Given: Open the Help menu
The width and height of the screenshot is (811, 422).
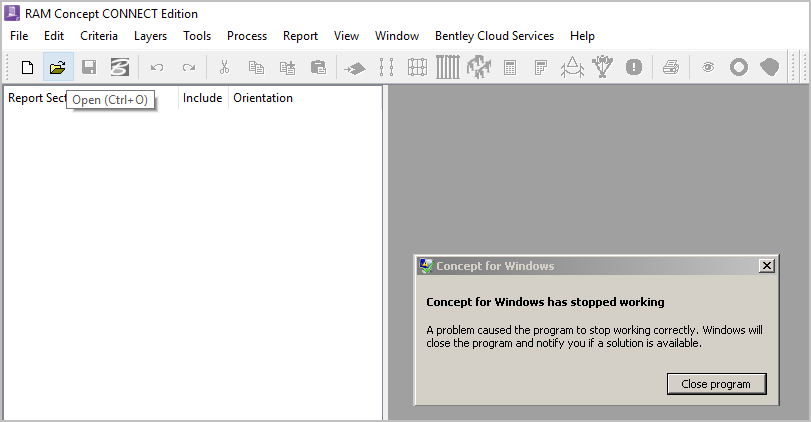Looking at the screenshot, I should click(x=582, y=36).
